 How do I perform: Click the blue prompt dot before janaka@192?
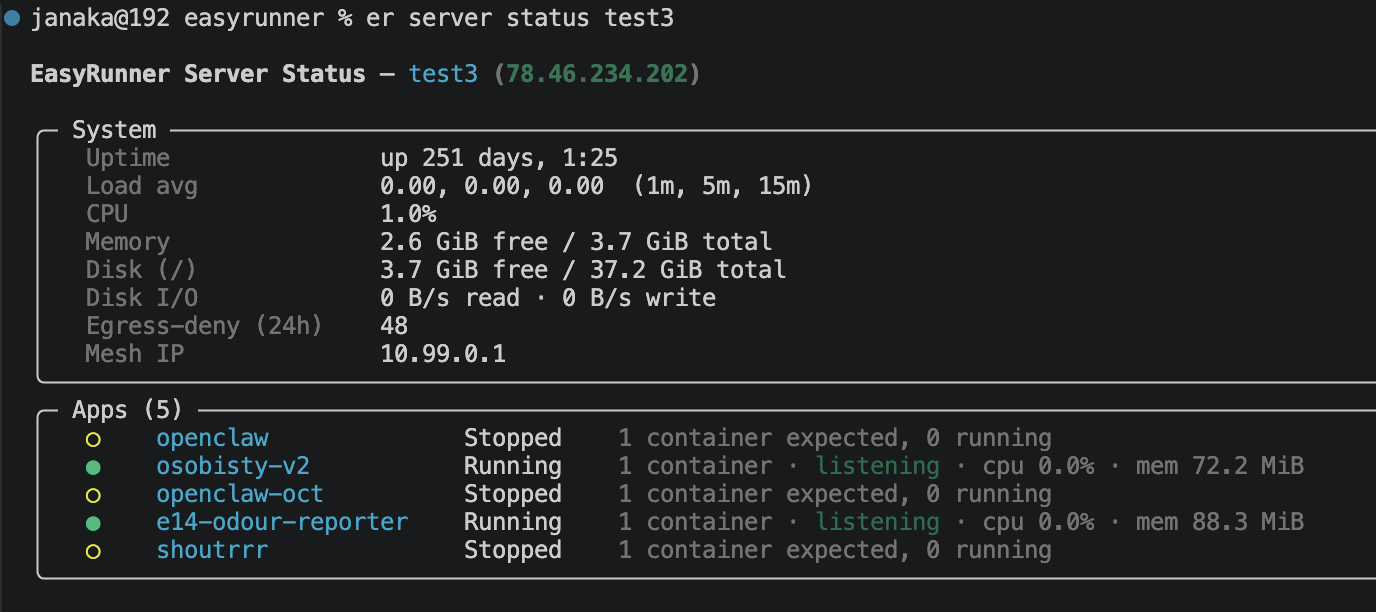[x=11, y=19]
